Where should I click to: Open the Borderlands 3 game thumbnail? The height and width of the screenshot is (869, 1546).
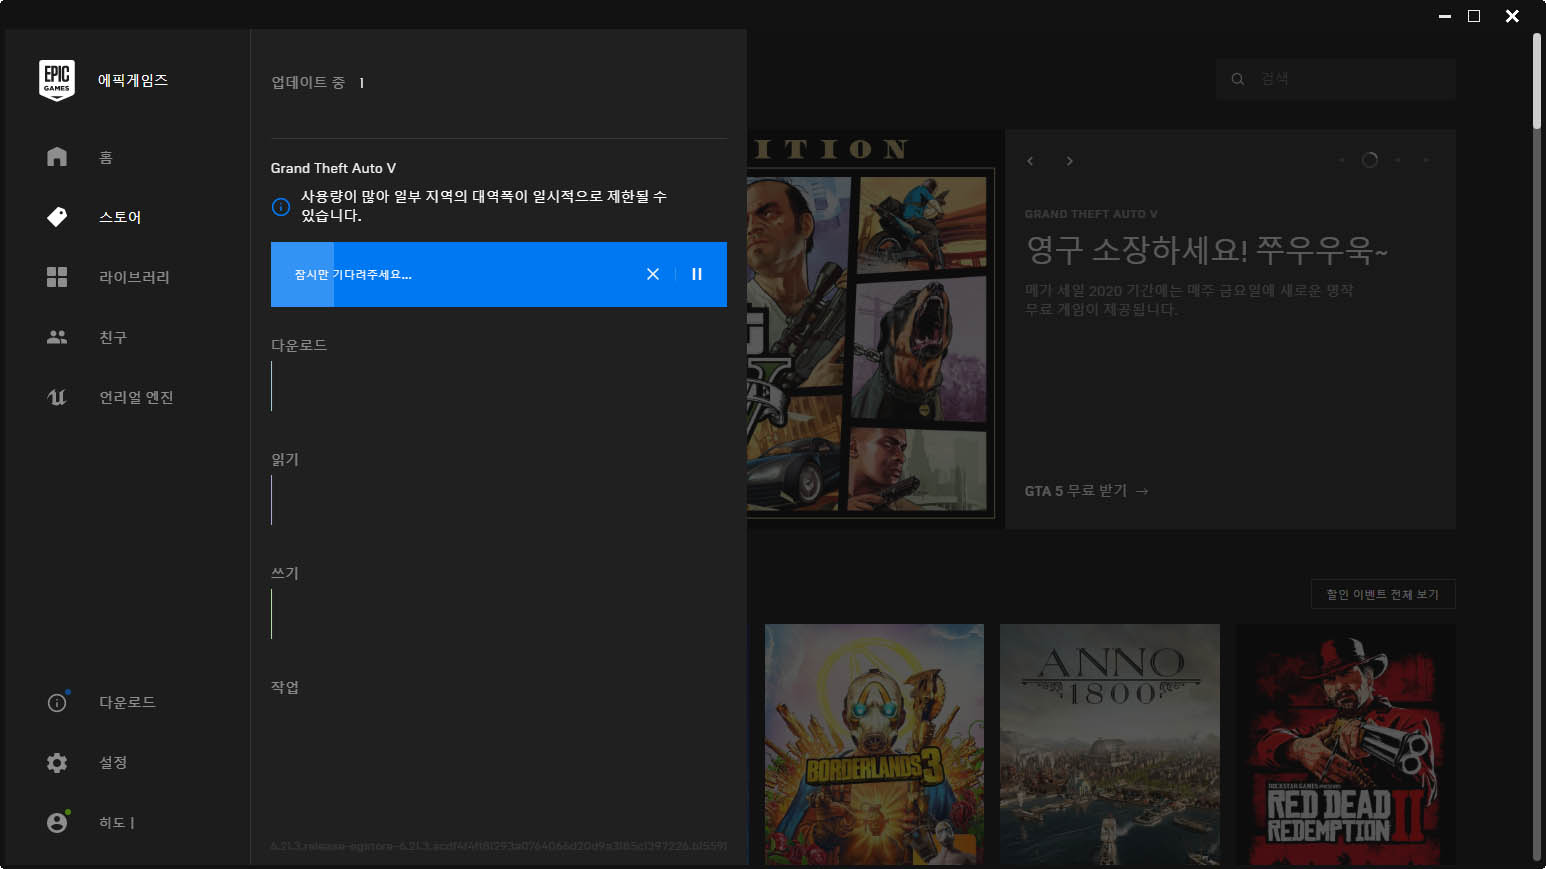(875, 744)
